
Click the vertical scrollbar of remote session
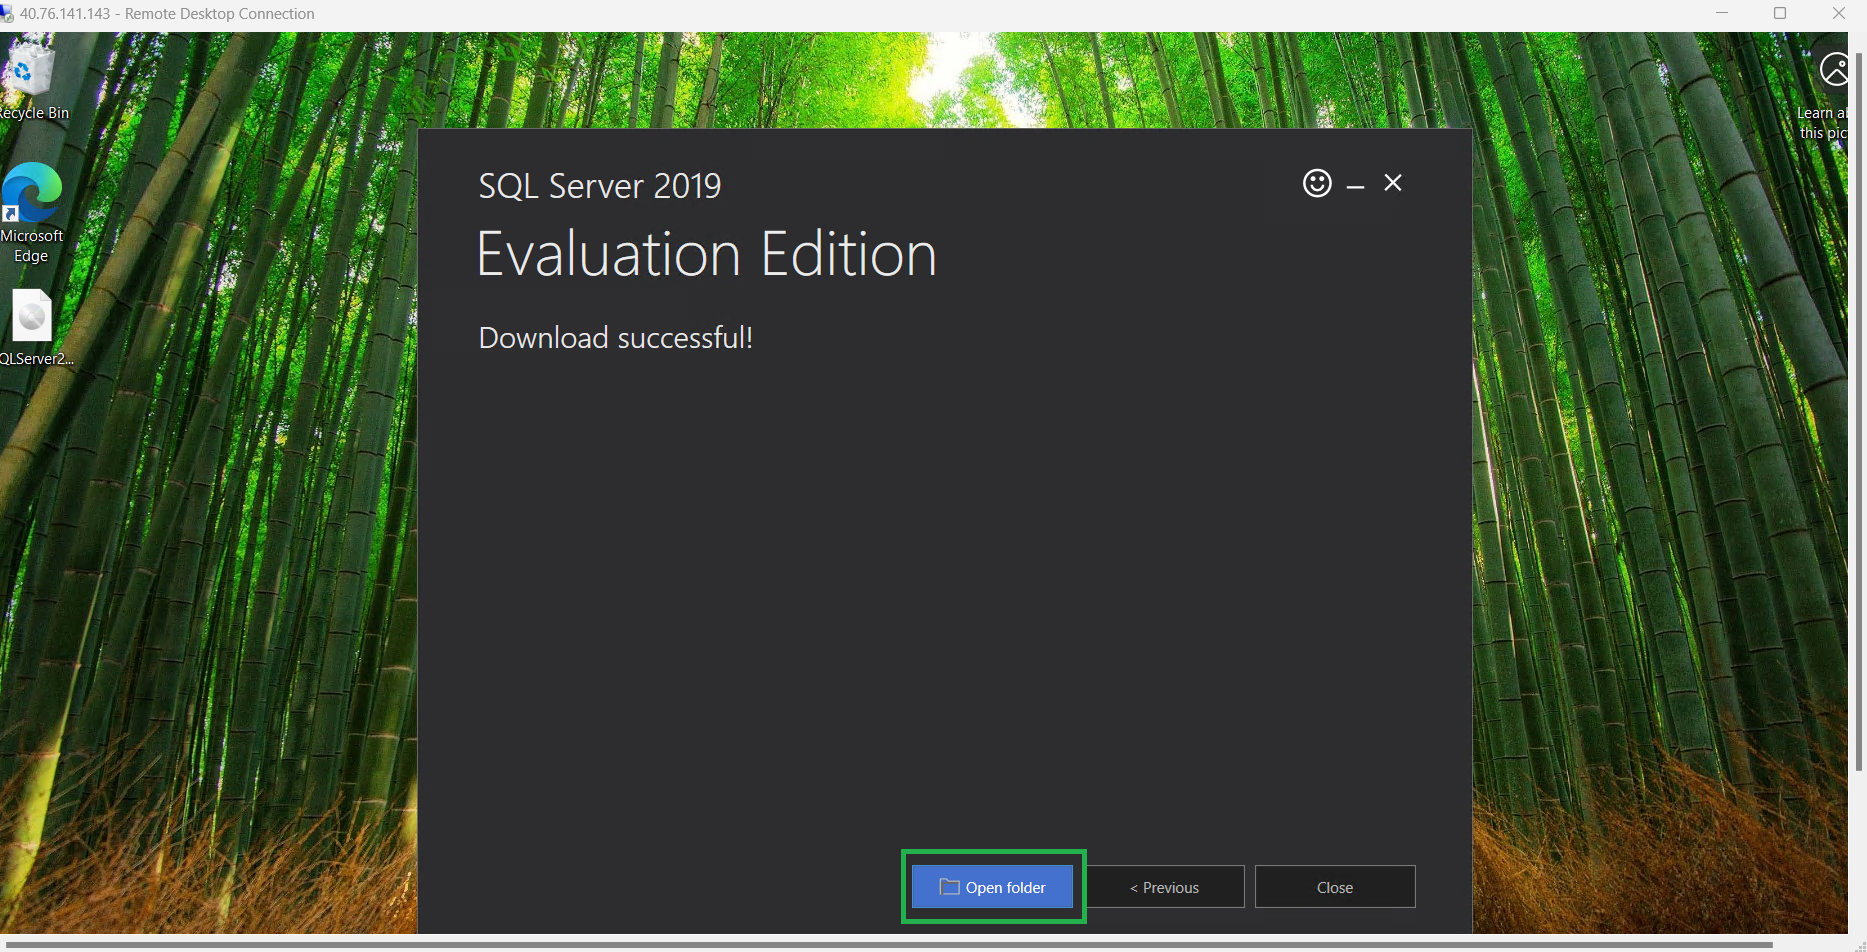tap(1858, 412)
